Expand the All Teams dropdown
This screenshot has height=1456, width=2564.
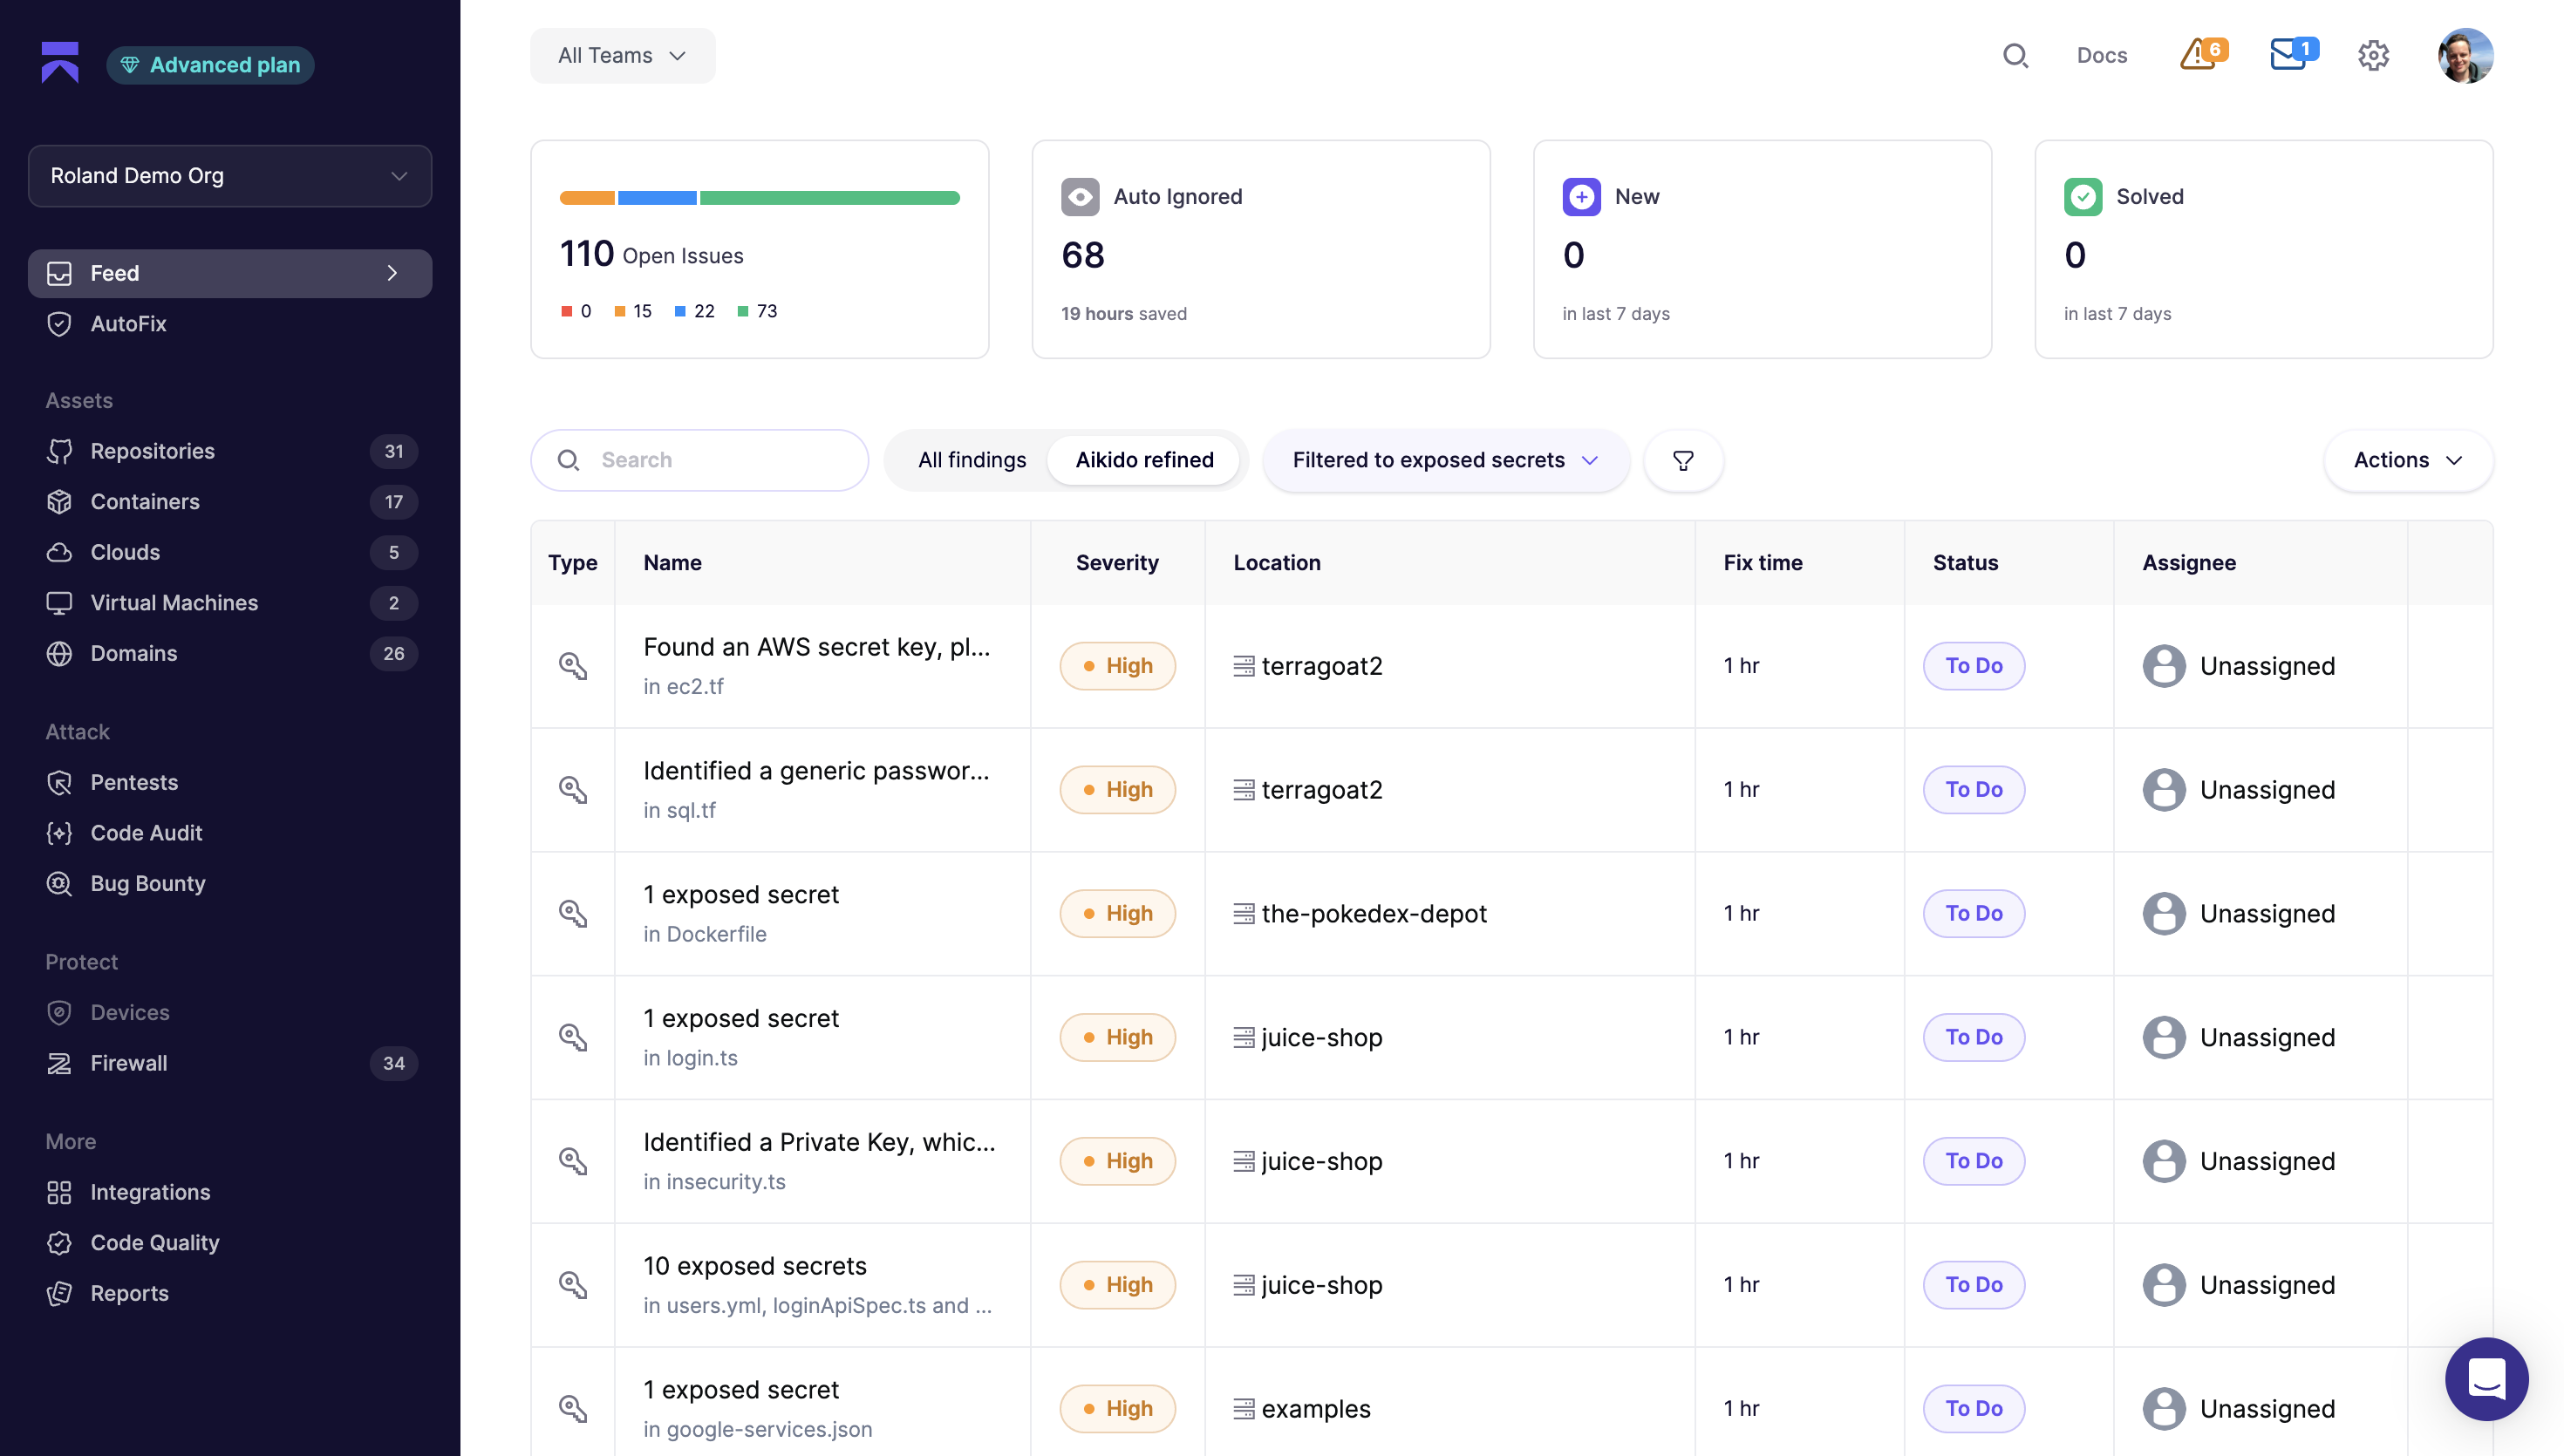click(622, 56)
